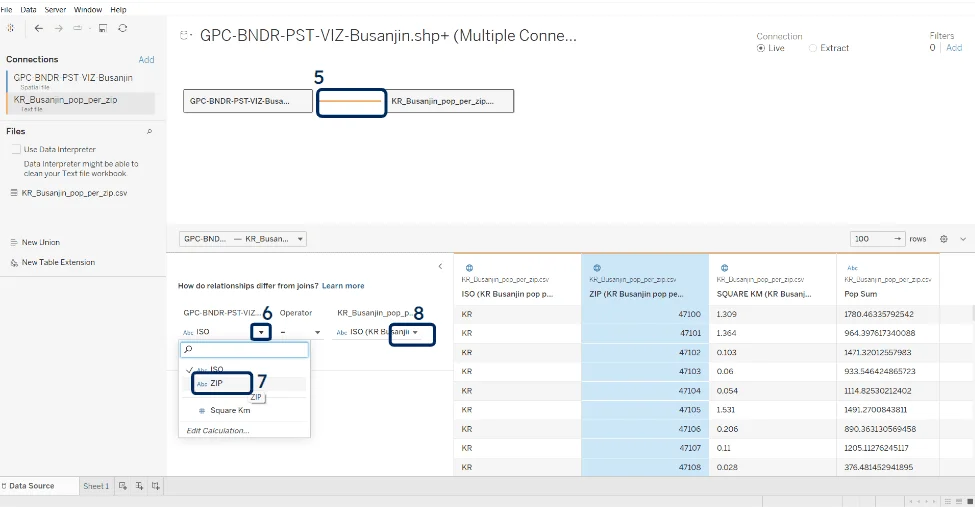Open the Data menu
This screenshot has width=975, height=507.
[28, 9]
